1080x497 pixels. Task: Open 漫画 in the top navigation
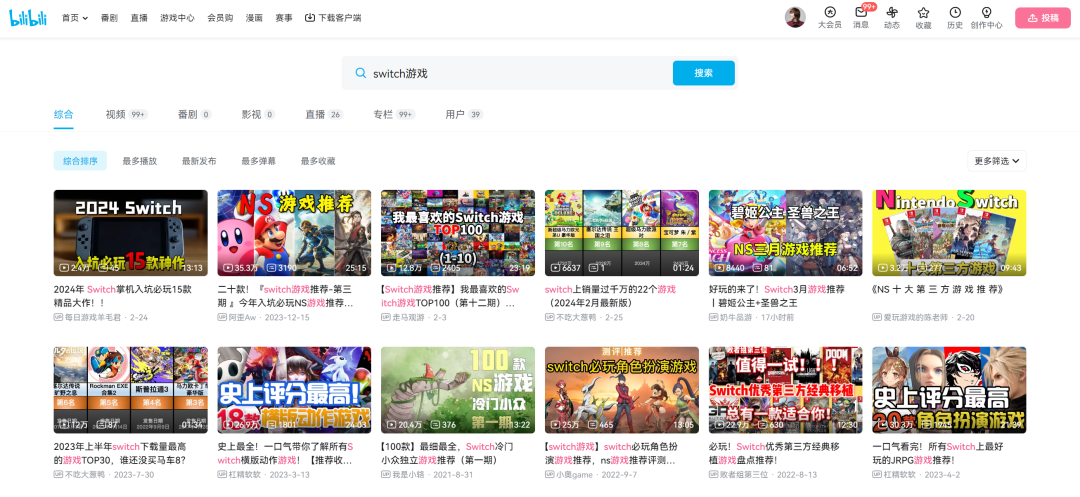tap(254, 18)
